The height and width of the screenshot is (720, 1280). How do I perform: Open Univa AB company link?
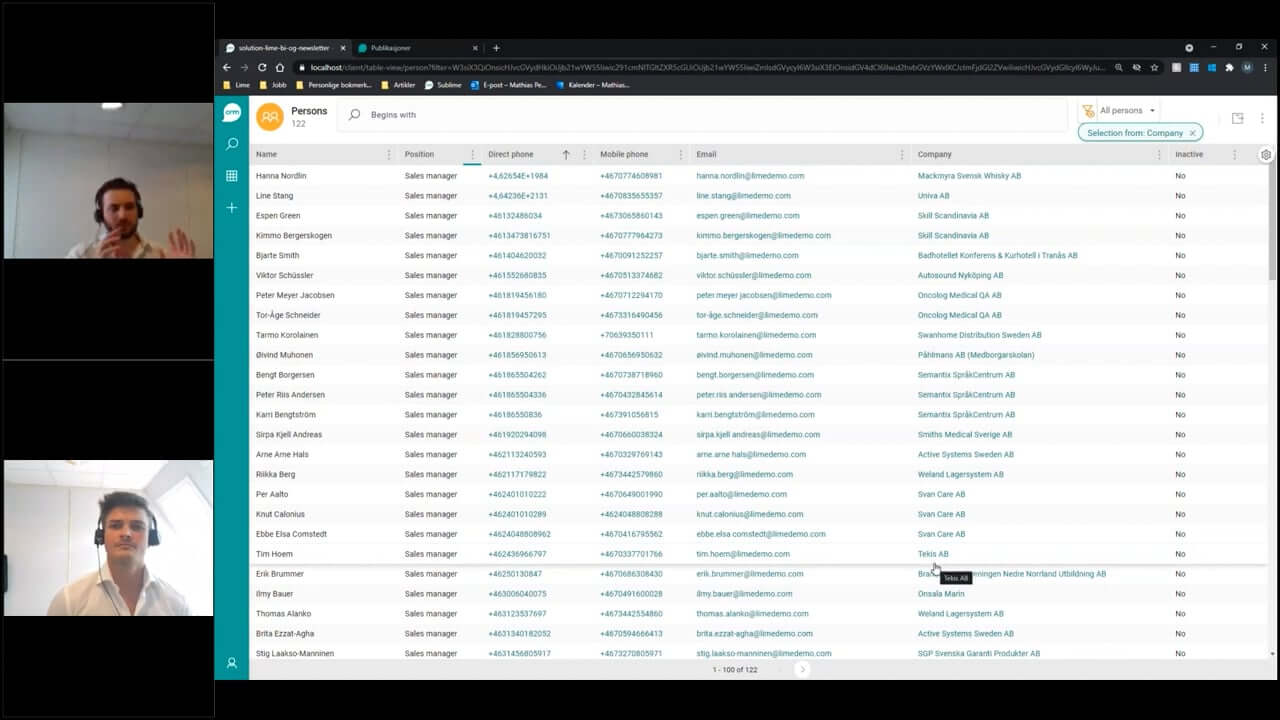933,196
